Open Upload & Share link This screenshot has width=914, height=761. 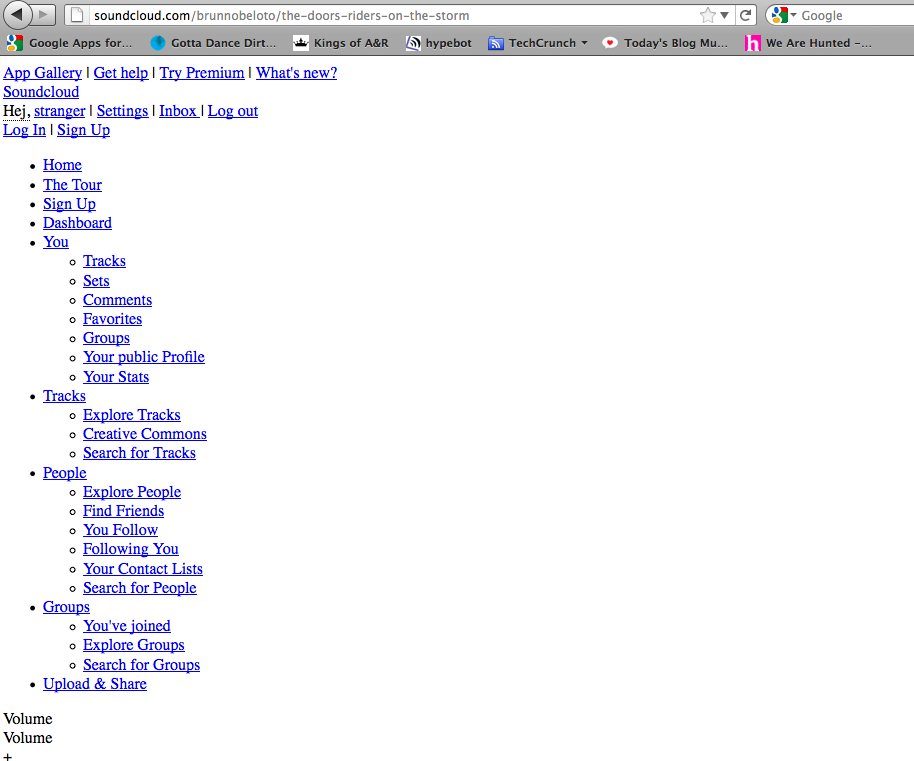[95, 685]
